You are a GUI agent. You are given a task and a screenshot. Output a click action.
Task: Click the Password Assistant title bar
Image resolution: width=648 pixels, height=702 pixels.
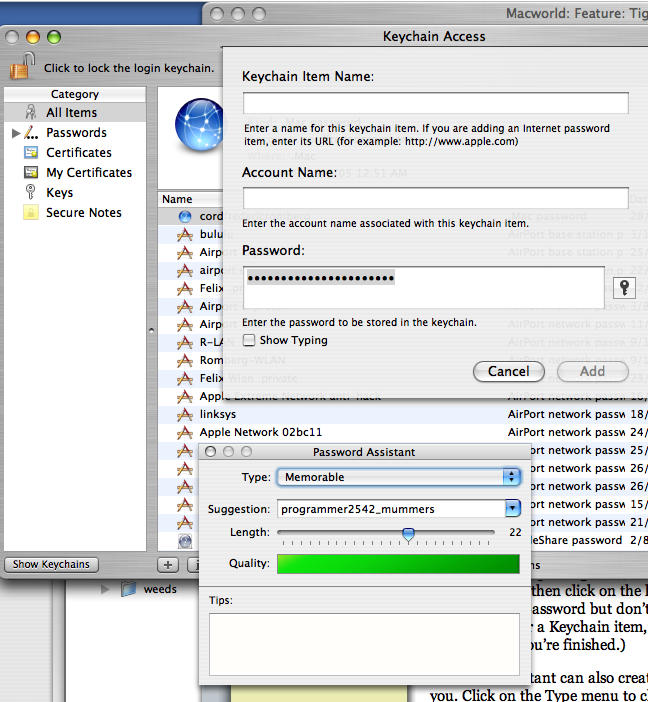[364, 452]
